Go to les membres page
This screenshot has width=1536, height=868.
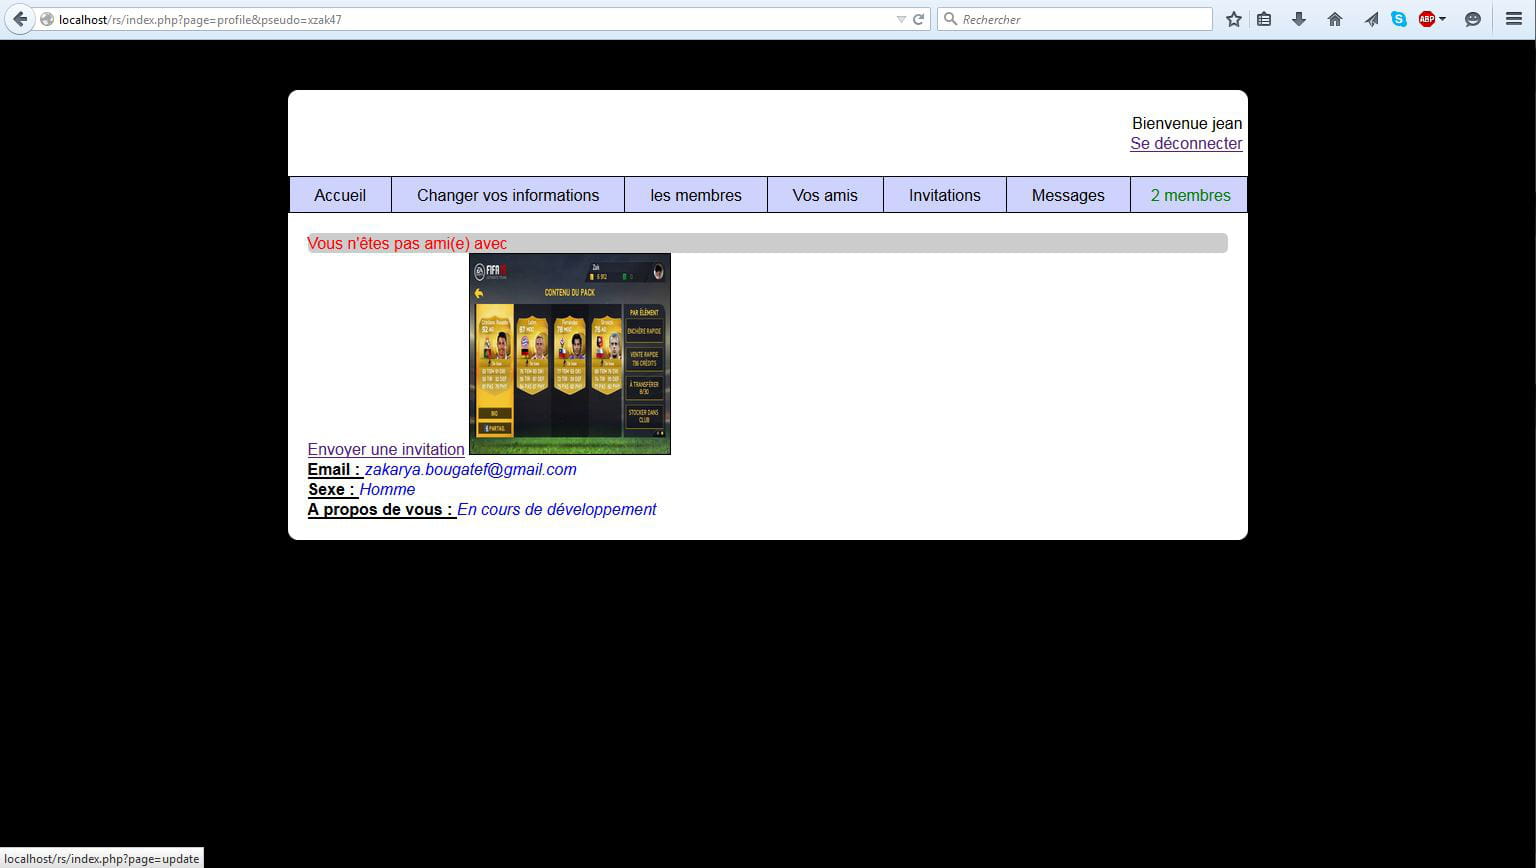[x=696, y=195]
